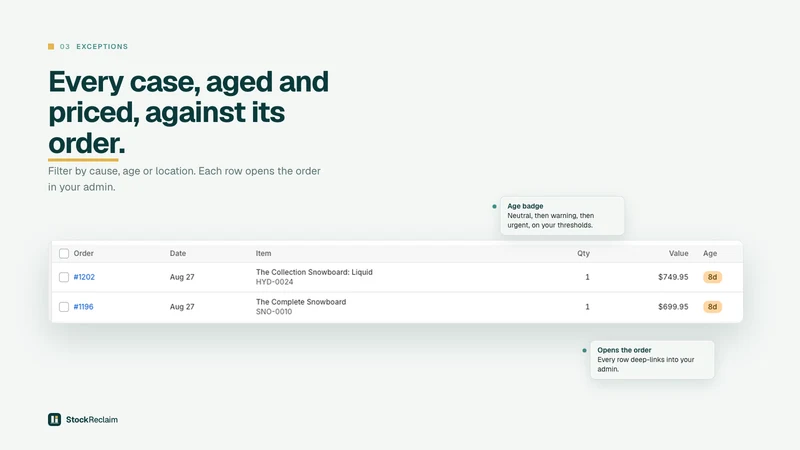The width and height of the screenshot is (800, 450).
Task: Check the box for order #1196
Action: (64, 307)
